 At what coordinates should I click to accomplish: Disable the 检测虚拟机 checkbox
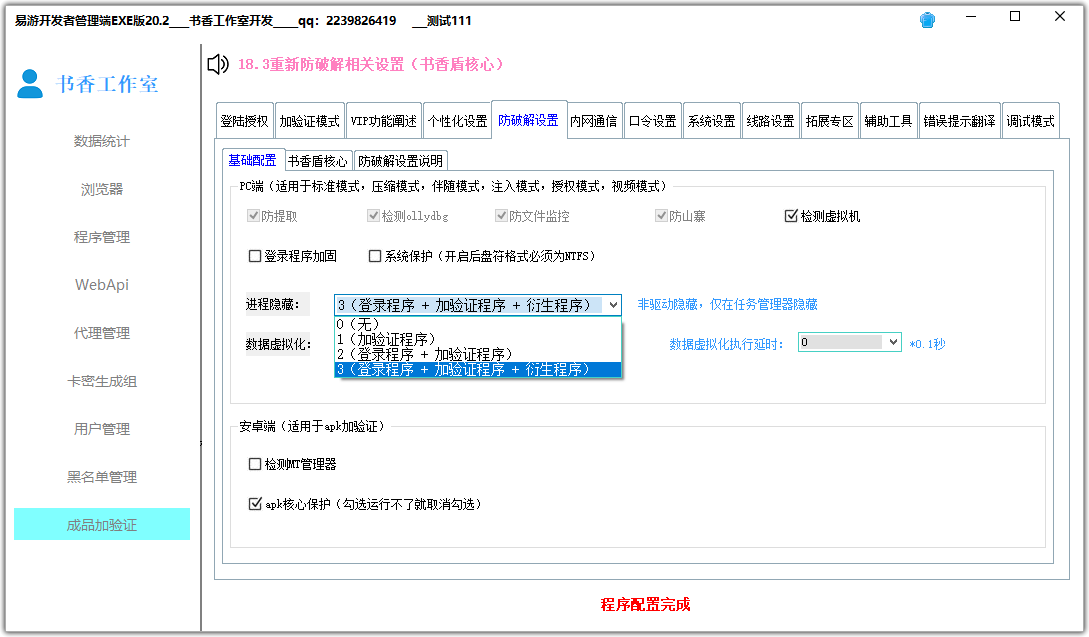click(789, 215)
